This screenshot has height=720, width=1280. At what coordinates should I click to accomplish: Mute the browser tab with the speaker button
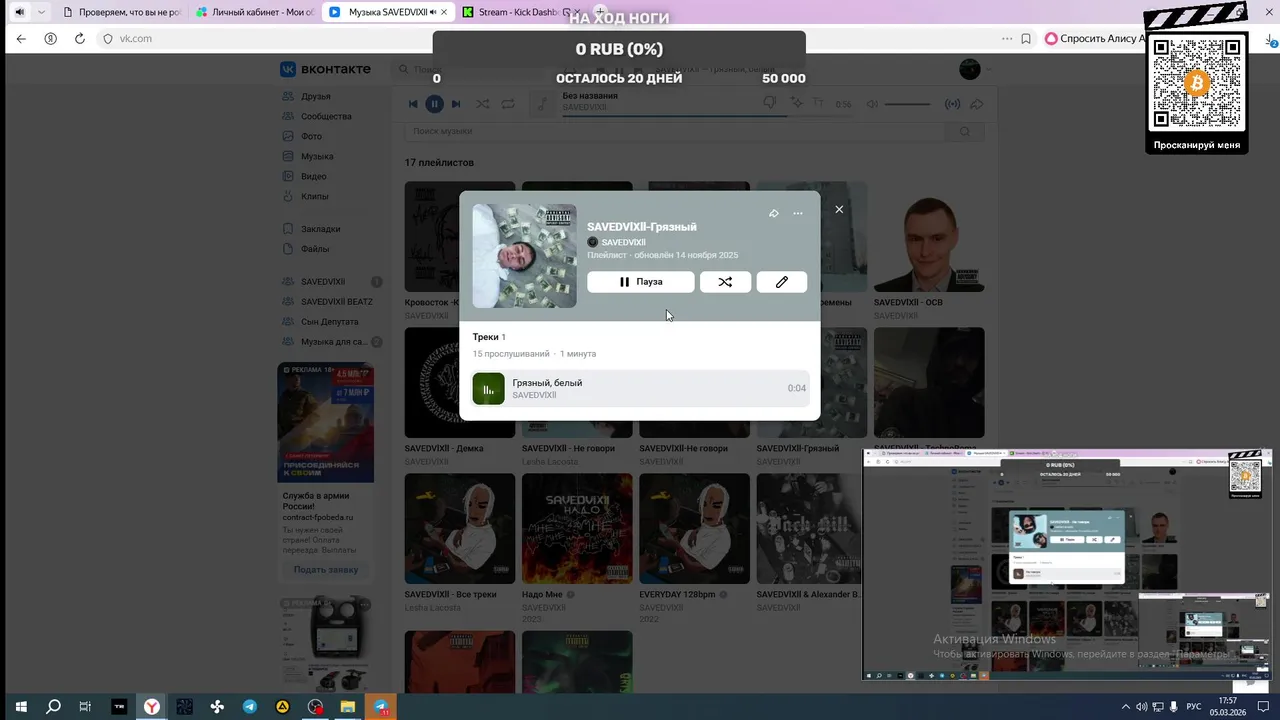[19, 12]
